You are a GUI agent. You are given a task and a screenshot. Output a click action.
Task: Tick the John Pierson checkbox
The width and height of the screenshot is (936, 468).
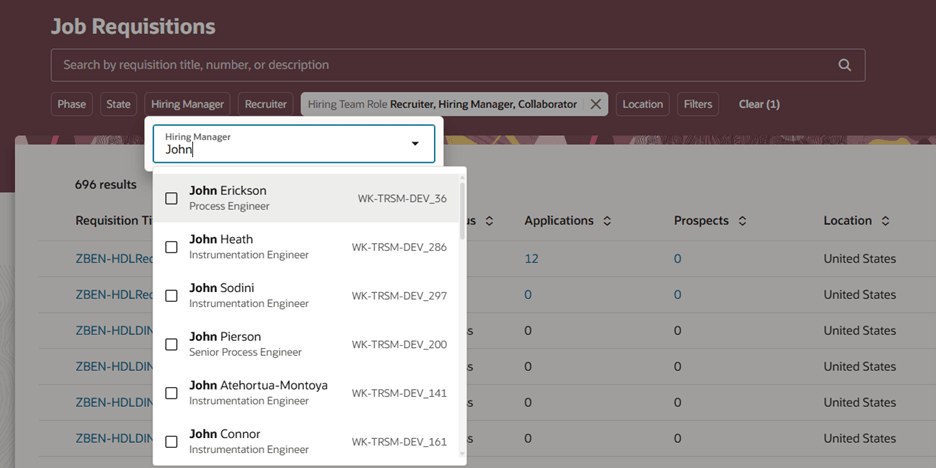171,344
